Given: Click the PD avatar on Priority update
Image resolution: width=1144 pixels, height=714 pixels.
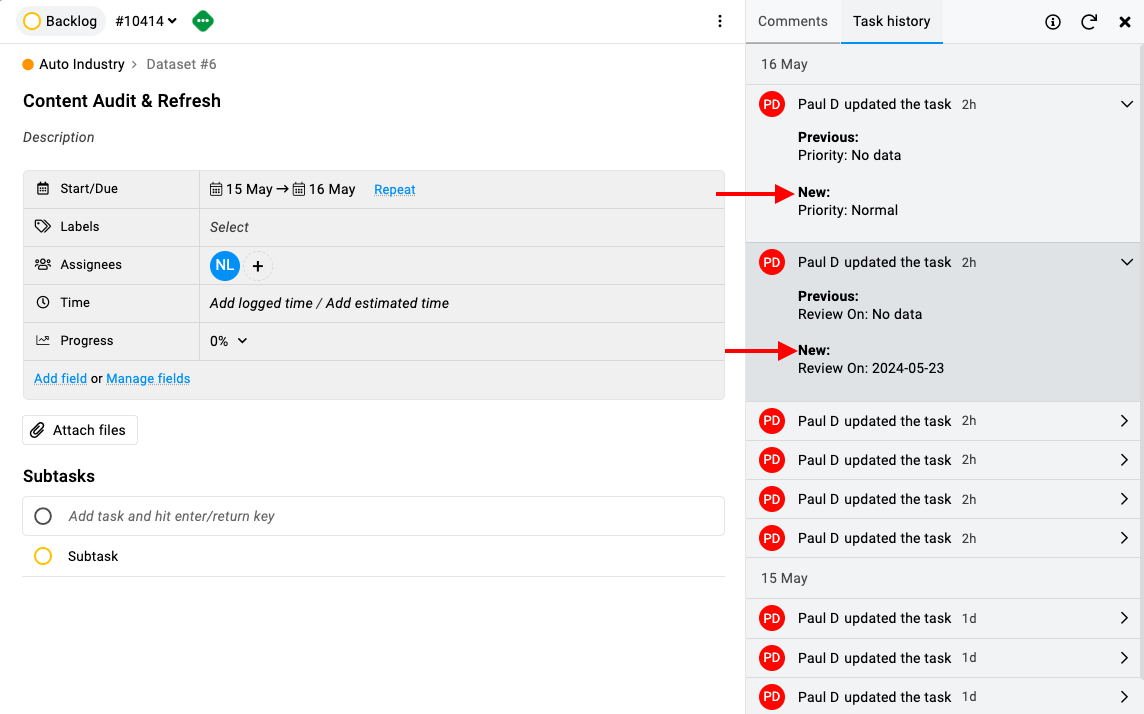Looking at the screenshot, I should [772, 104].
